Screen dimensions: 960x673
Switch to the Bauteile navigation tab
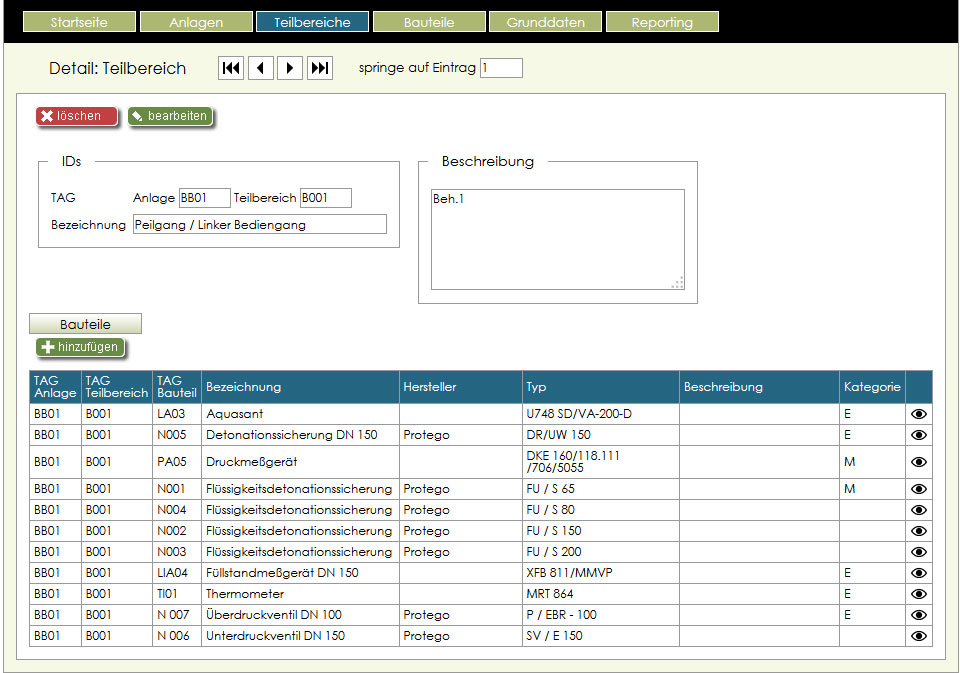click(429, 22)
